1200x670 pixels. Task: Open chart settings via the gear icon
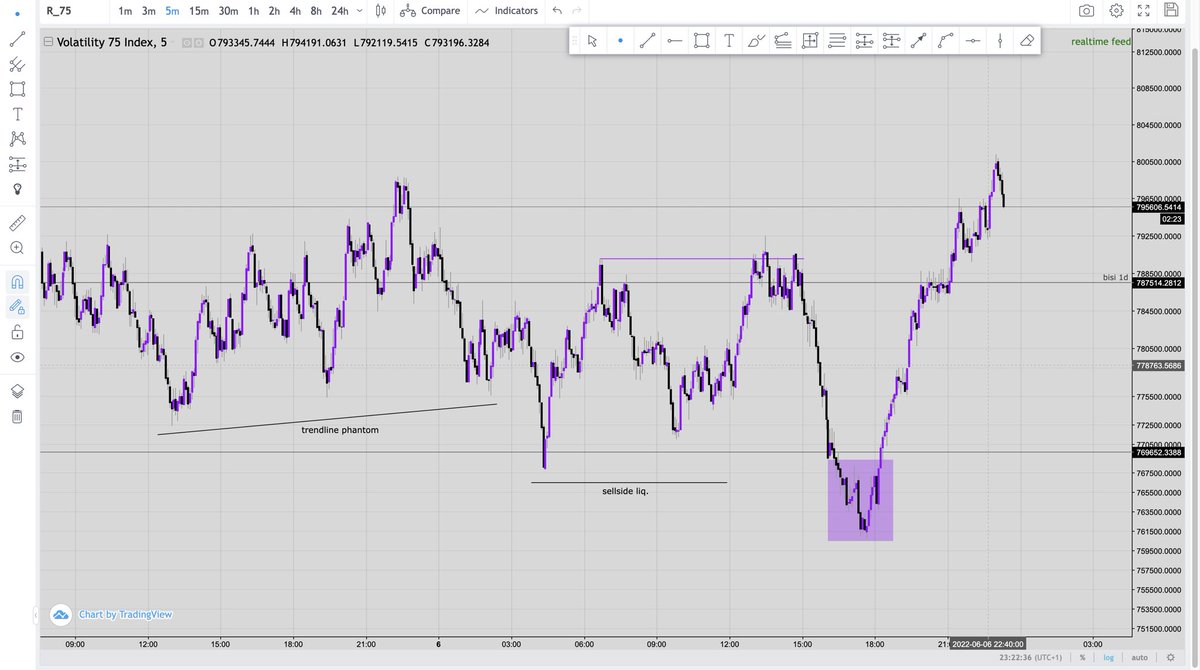[1117, 11]
